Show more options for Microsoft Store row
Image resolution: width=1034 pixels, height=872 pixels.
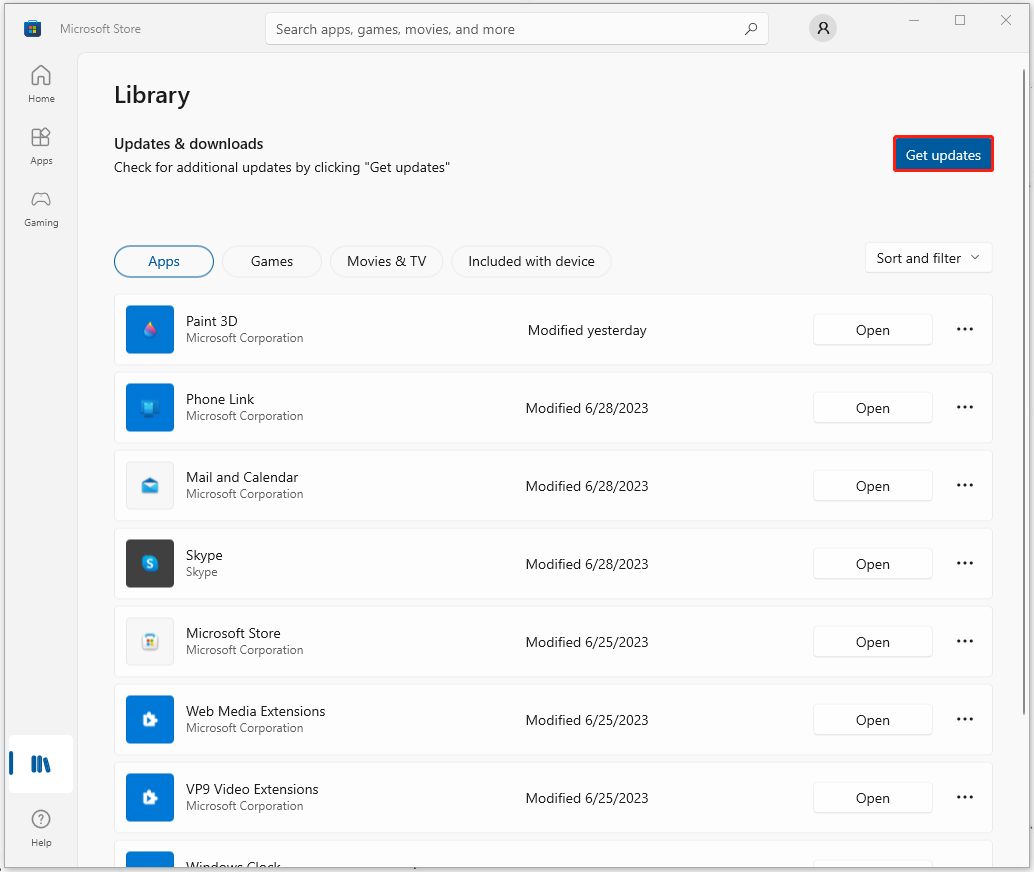point(964,641)
